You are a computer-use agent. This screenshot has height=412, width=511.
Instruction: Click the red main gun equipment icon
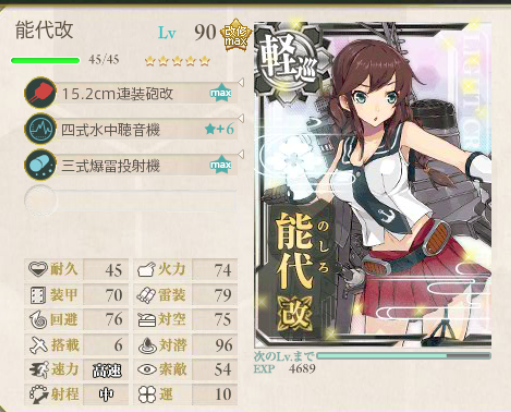pyautogui.click(x=40, y=93)
